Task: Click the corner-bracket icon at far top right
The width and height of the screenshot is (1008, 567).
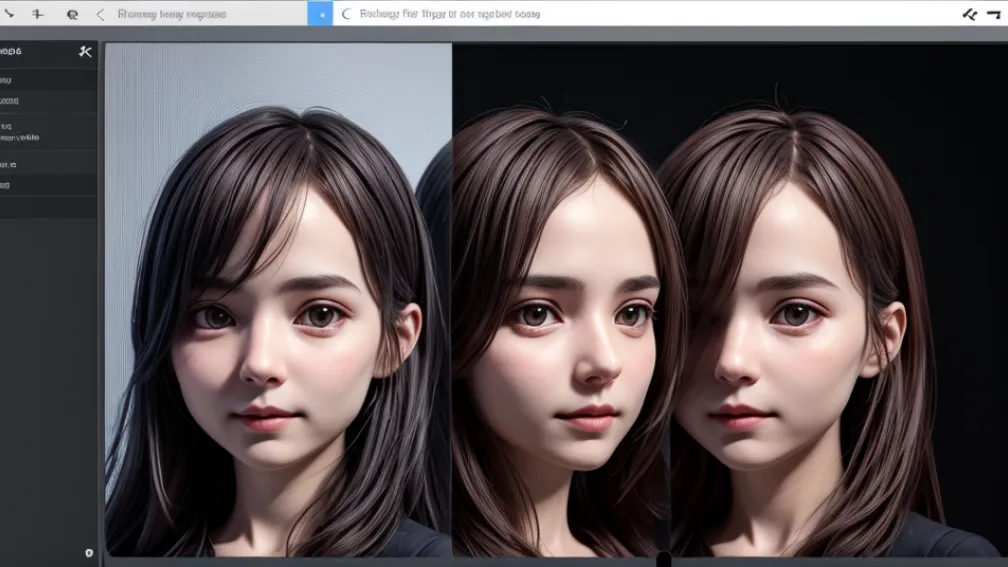Action: [x=994, y=14]
